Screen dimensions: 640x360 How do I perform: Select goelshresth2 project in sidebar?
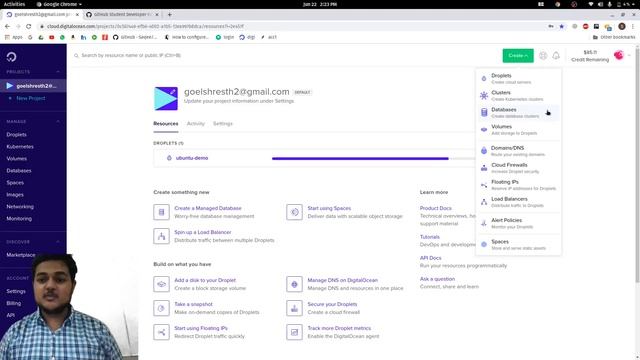33,86
